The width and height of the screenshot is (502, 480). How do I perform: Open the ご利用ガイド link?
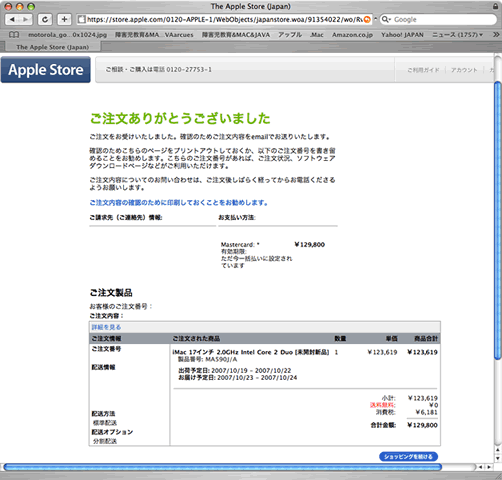point(423,70)
